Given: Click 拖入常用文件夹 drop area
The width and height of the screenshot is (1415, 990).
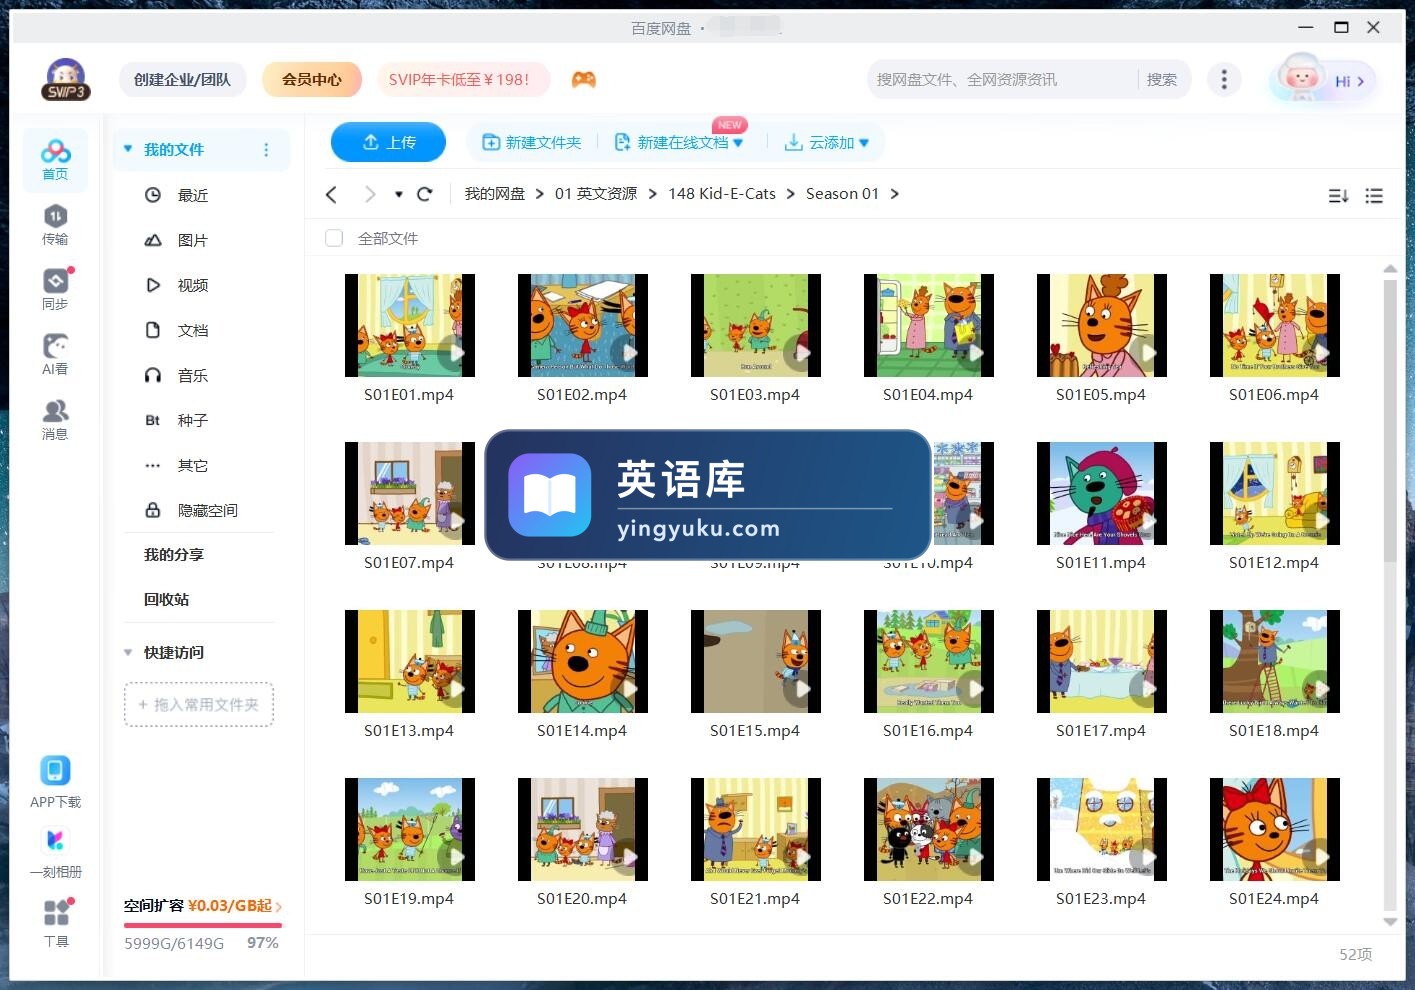Looking at the screenshot, I should 199,704.
